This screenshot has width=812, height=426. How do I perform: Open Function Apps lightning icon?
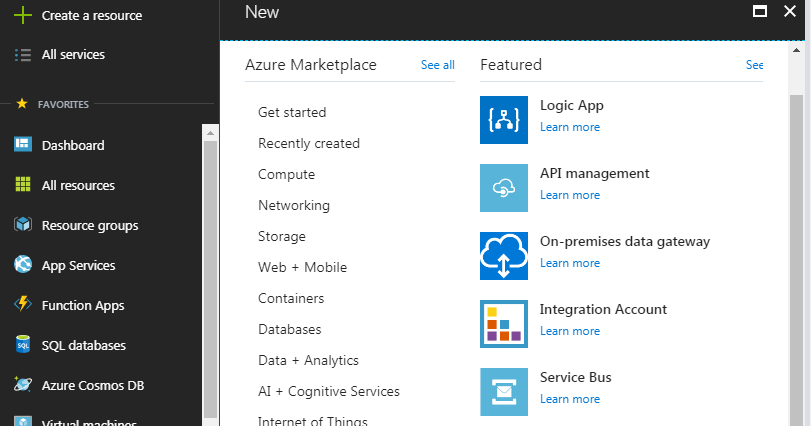[23, 305]
